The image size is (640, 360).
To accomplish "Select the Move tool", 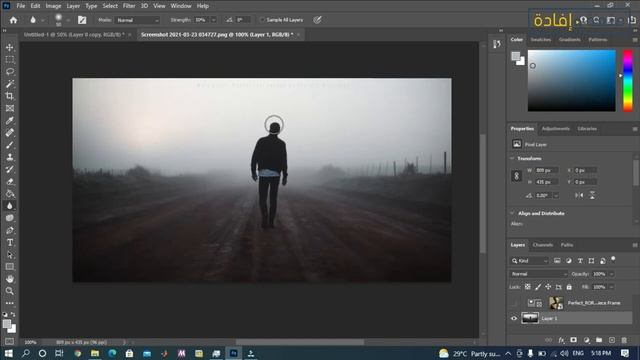I will pyautogui.click(x=10, y=47).
